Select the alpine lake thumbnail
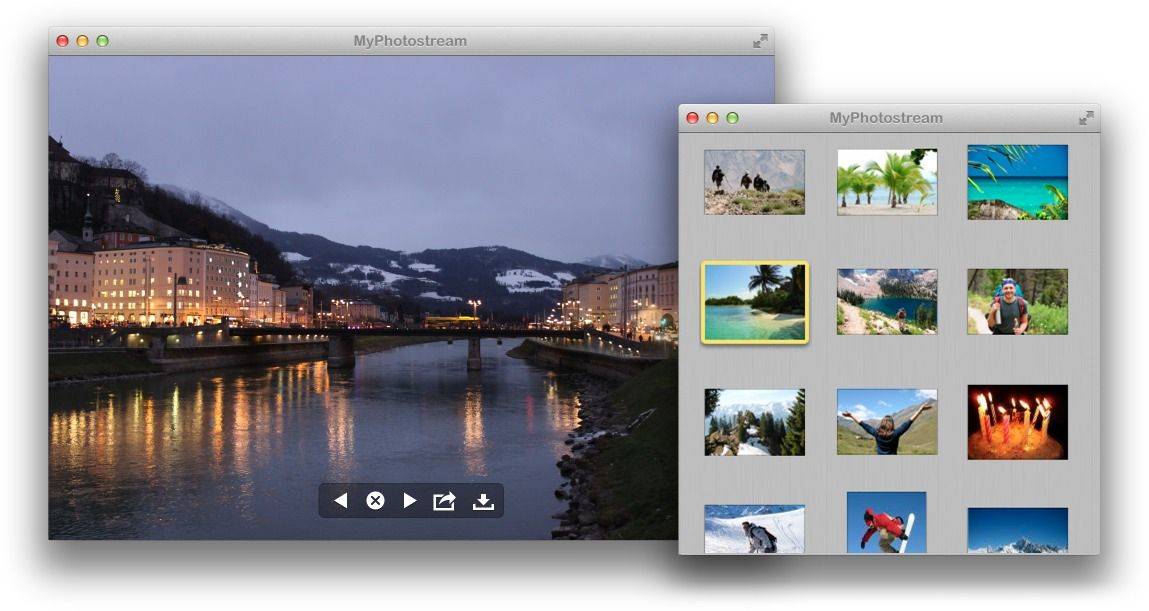 pos(887,301)
